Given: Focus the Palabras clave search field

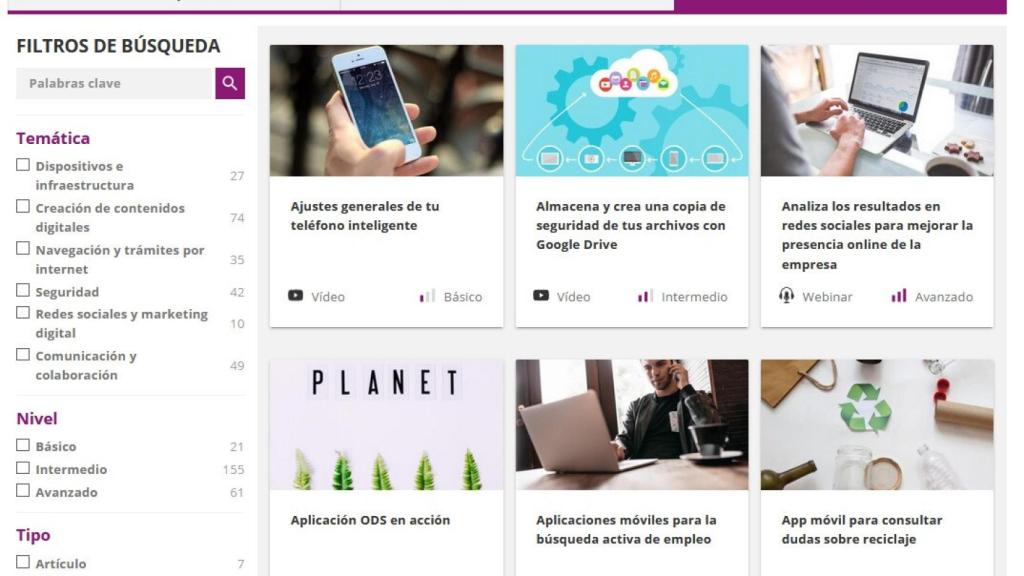Looking at the screenshot, I should pyautogui.click(x=116, y=84).
